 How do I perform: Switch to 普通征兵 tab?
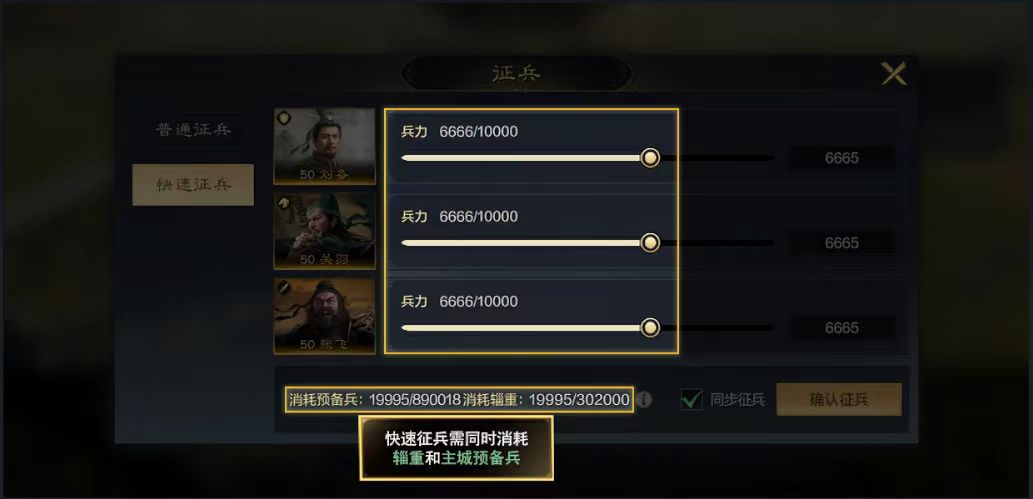tap(193, 129)
